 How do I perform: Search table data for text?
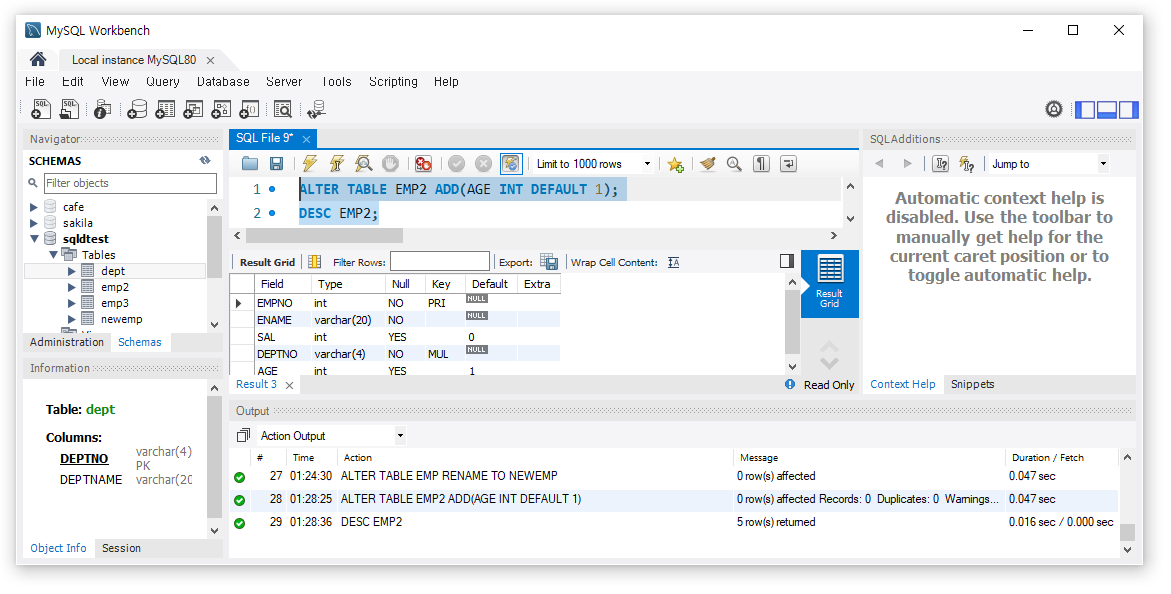282,109
